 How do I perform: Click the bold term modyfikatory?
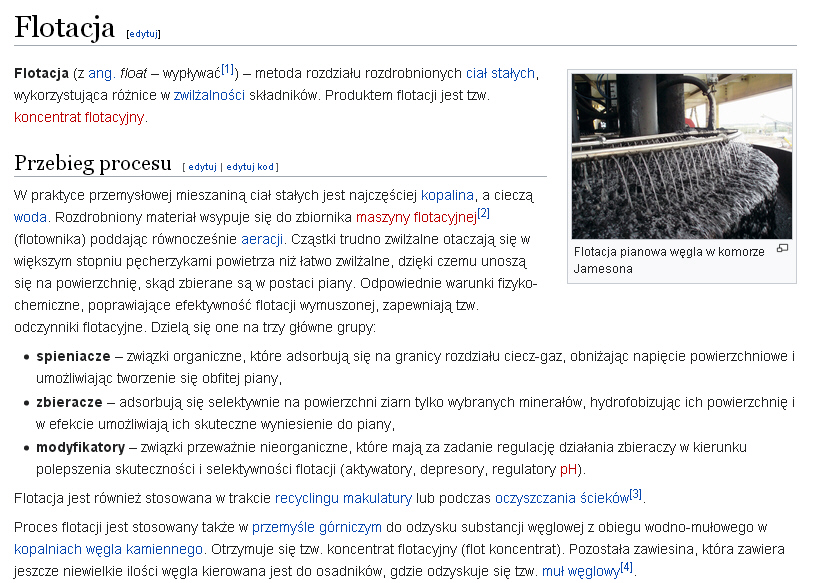[81, 448]
